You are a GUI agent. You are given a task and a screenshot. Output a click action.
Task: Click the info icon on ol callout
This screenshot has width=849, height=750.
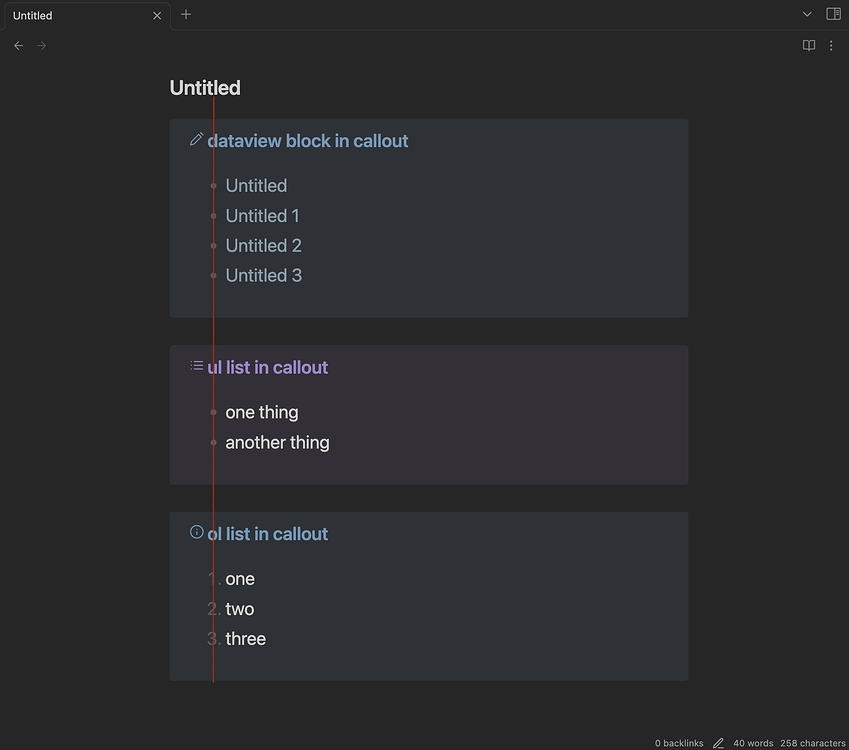(x=196, y=531)
